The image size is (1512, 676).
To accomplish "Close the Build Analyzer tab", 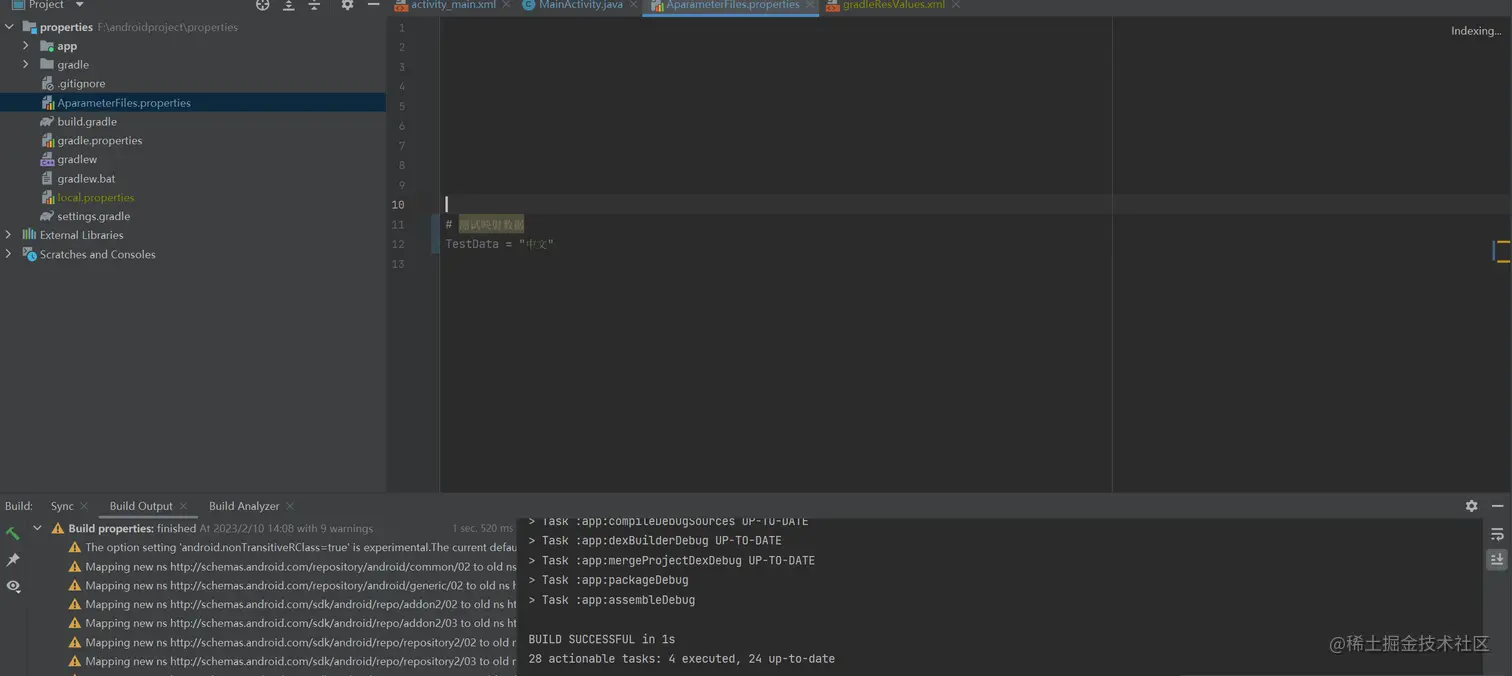I will tap(290, 507).
